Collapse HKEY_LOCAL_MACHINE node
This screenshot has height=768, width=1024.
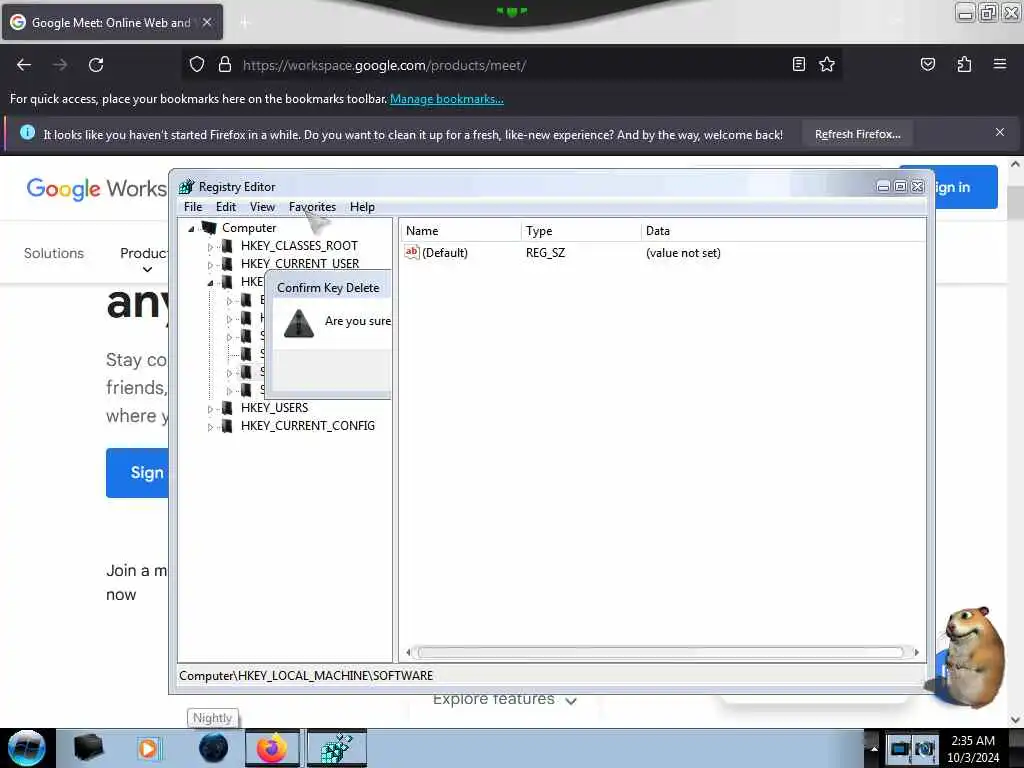coord(210,283)
